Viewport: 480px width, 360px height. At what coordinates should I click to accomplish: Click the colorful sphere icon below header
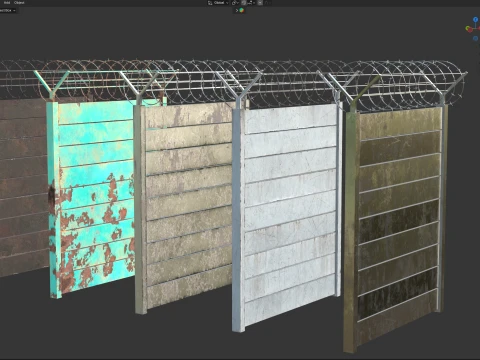(x=242, y=10)
